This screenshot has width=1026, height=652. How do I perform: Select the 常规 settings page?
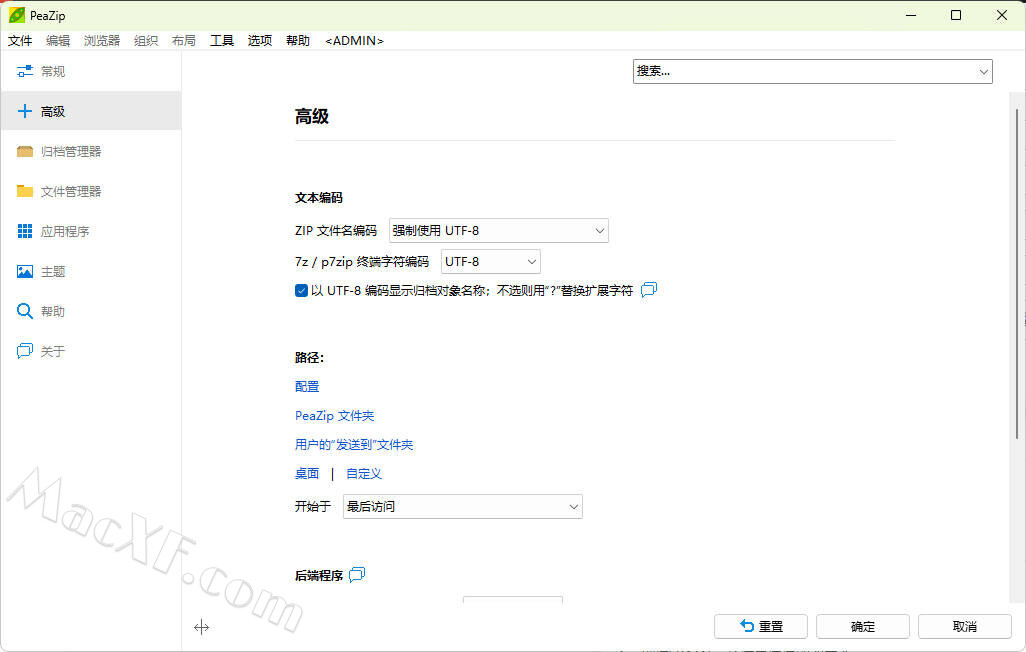click(91, 71)
